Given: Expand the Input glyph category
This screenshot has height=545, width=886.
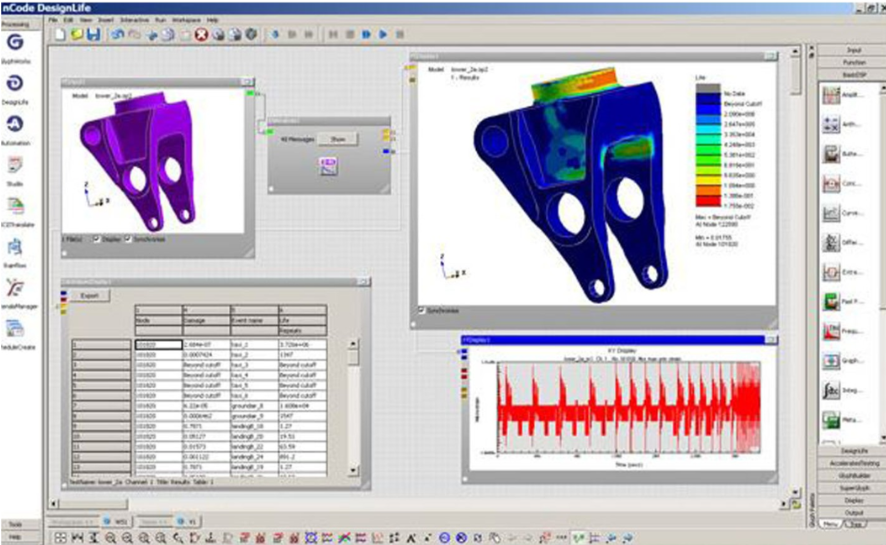Looking at the screenshot, I should (x=853, y=49).
